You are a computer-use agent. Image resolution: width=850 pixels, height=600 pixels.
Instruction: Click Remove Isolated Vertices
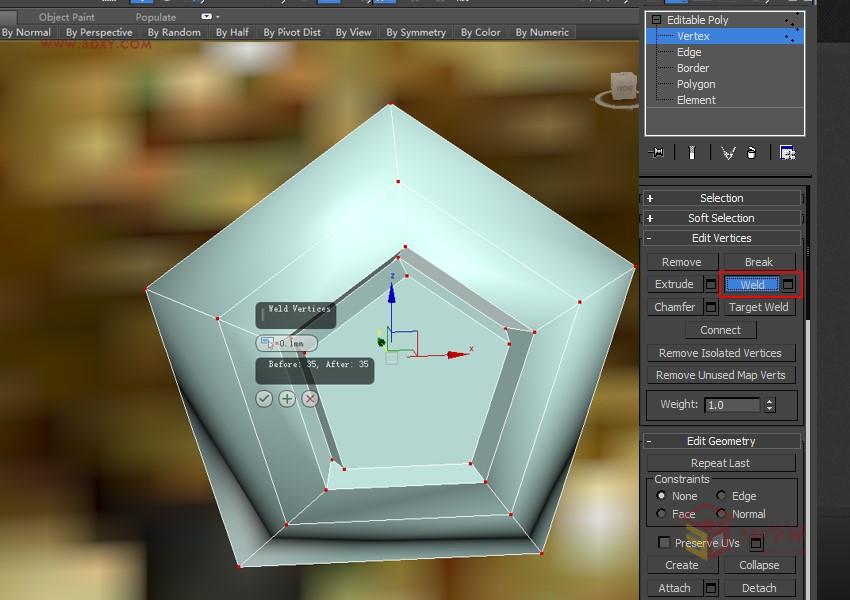720,352
